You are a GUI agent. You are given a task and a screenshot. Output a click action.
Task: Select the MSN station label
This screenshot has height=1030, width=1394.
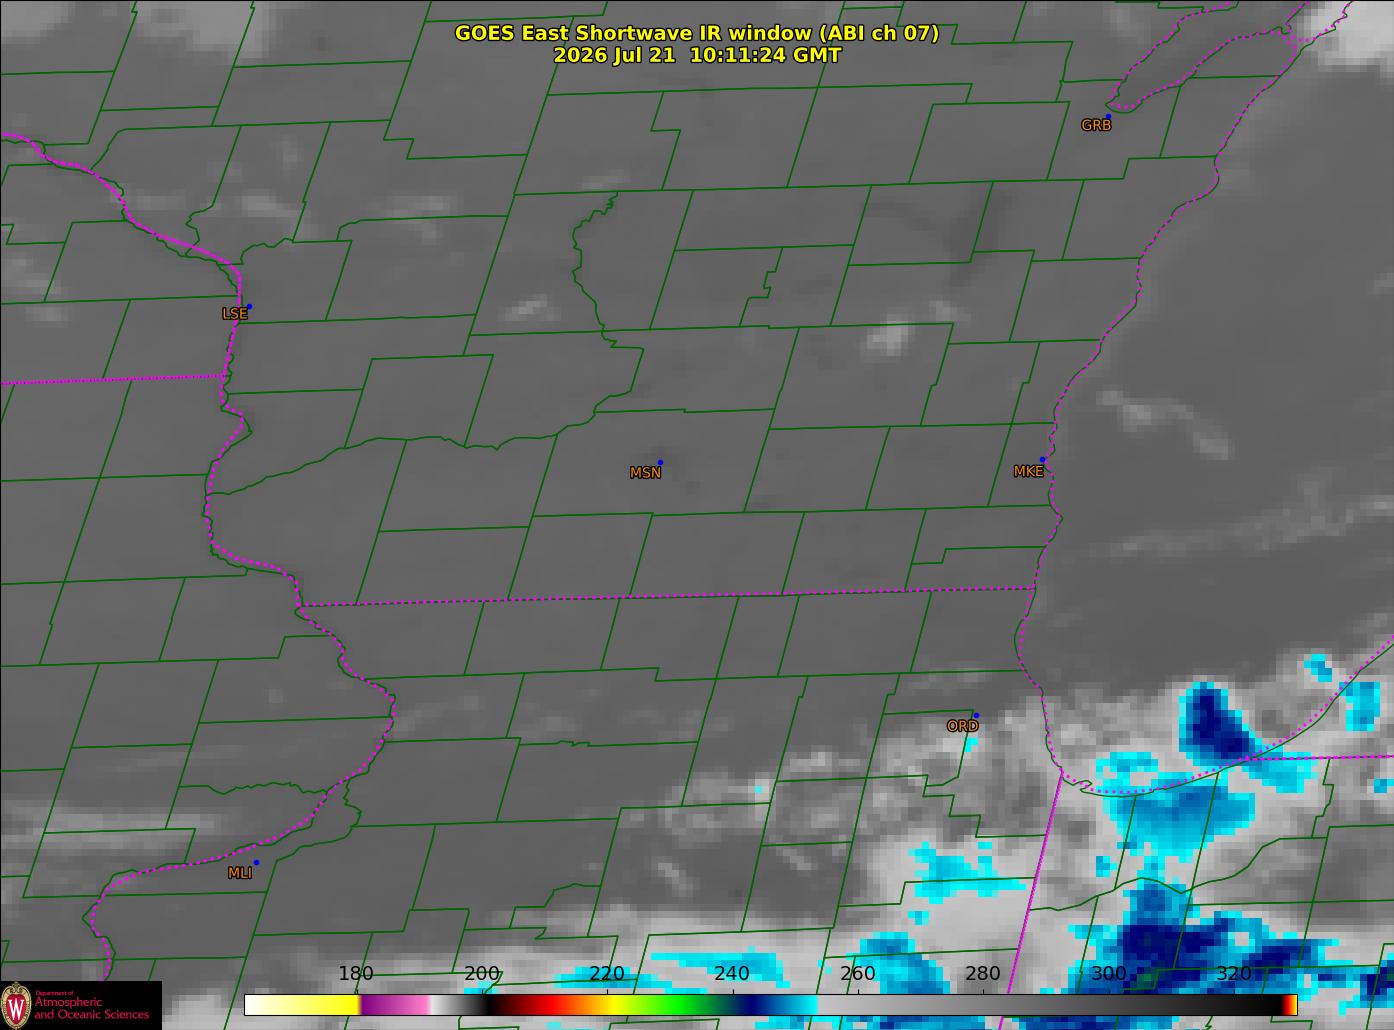(645, 473)
